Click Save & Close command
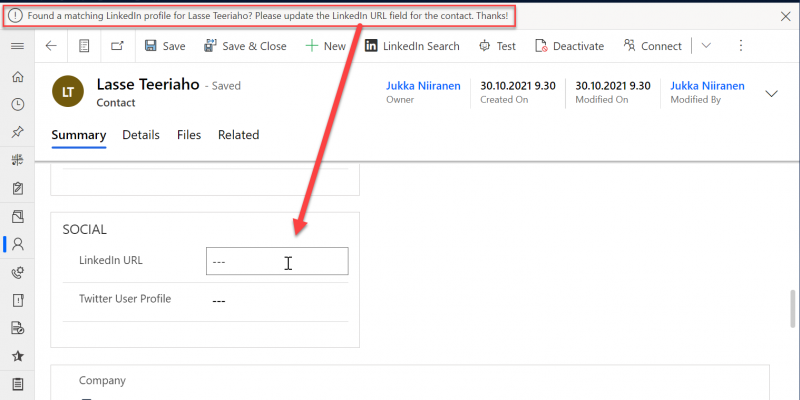The height and width of the screenshot is (400, 800). coord(245,46)
